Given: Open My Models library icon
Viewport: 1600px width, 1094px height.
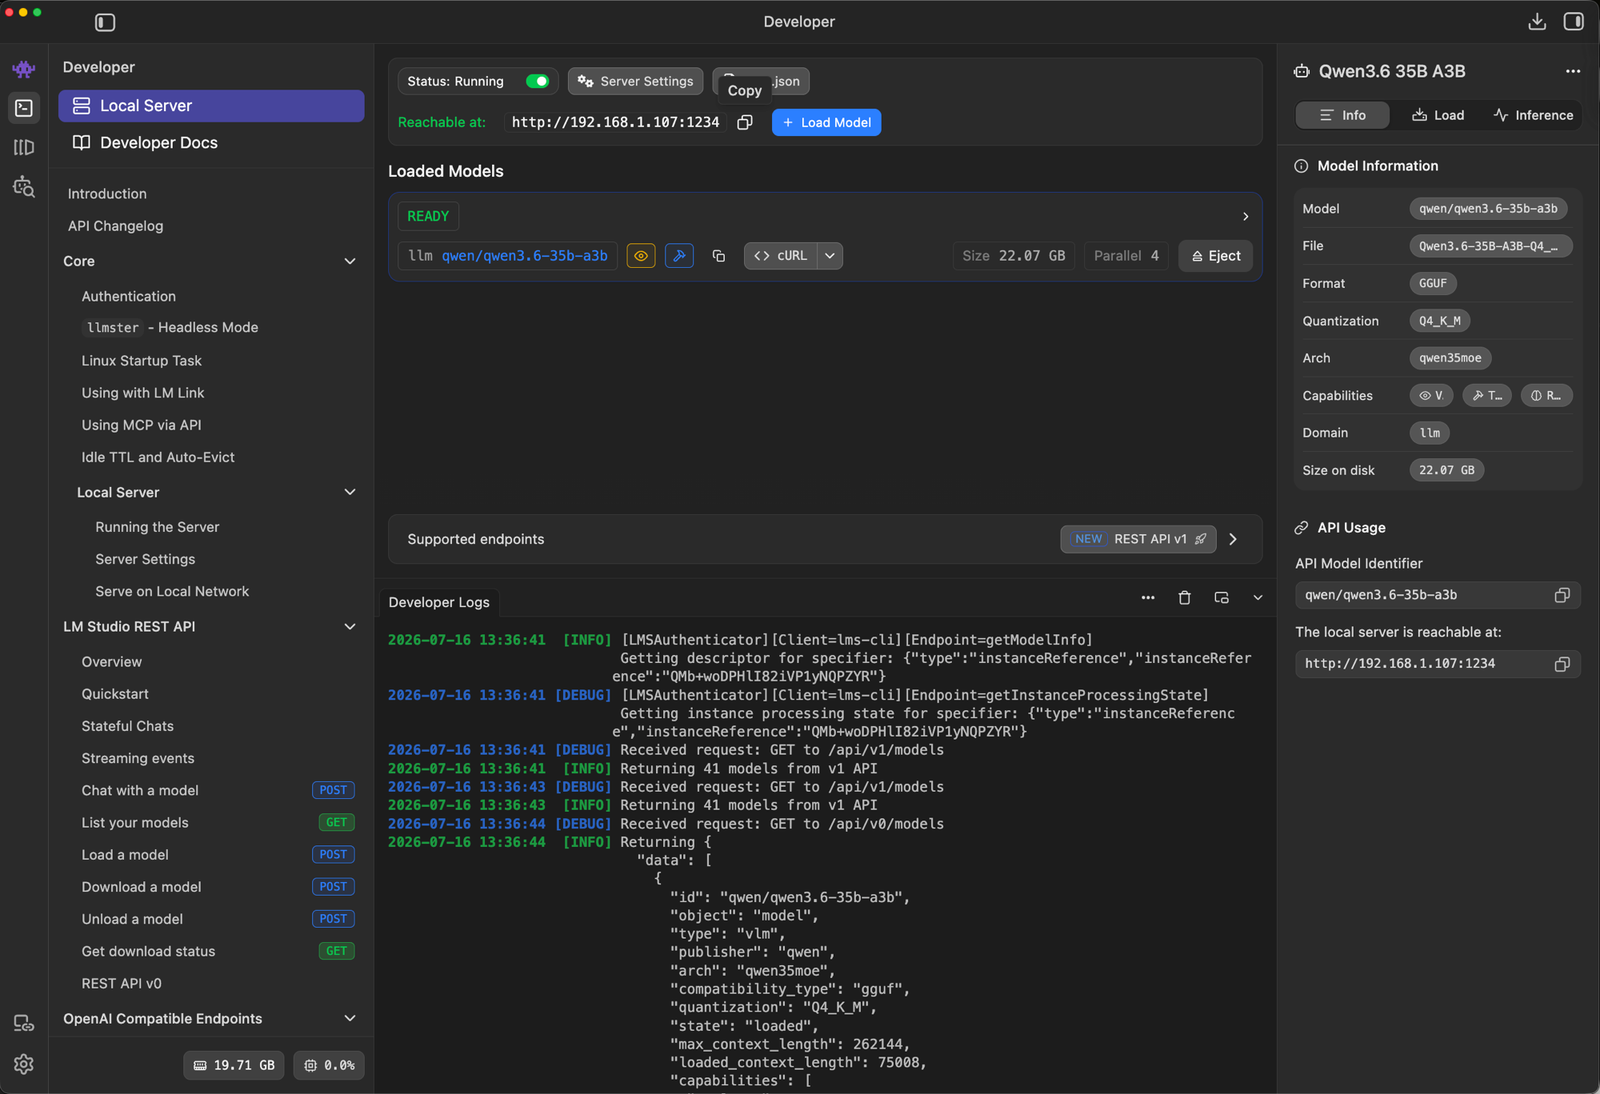Looking at the screenshot, I should coord(24,147).
